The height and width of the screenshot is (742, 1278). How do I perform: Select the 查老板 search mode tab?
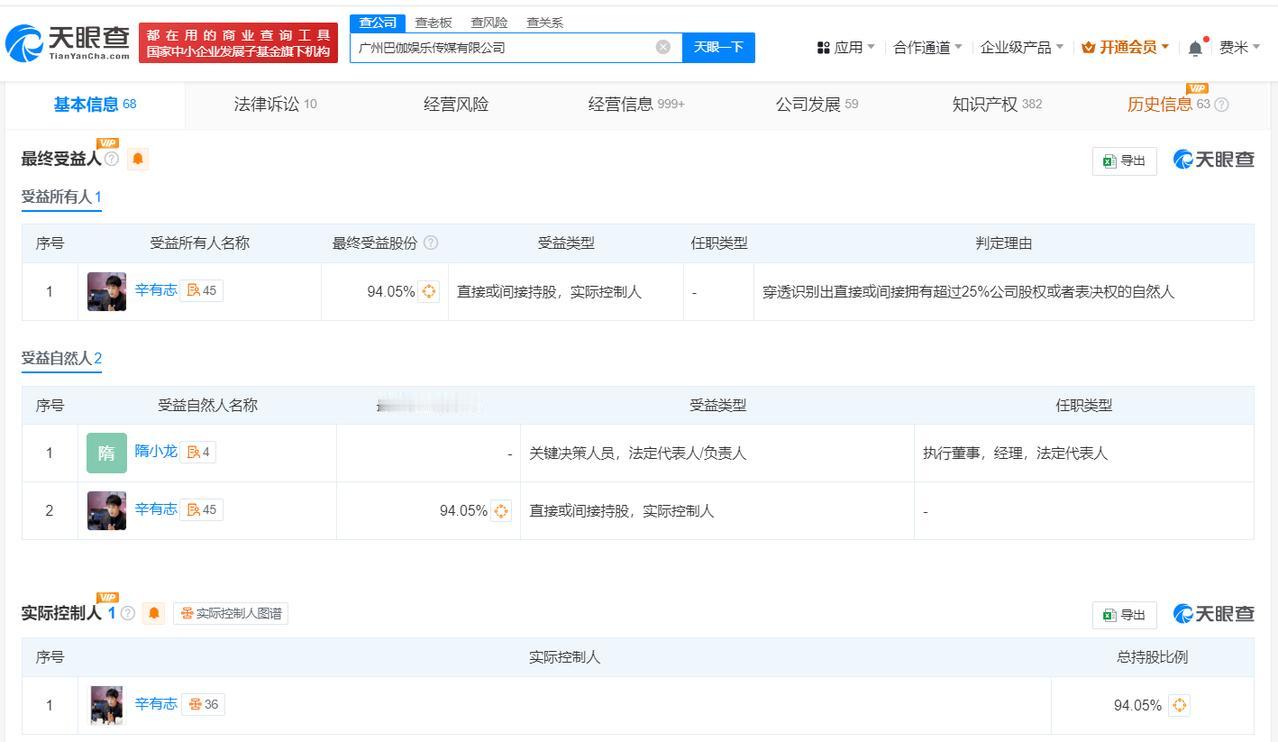pyautogui.click(x=433, y=22)
